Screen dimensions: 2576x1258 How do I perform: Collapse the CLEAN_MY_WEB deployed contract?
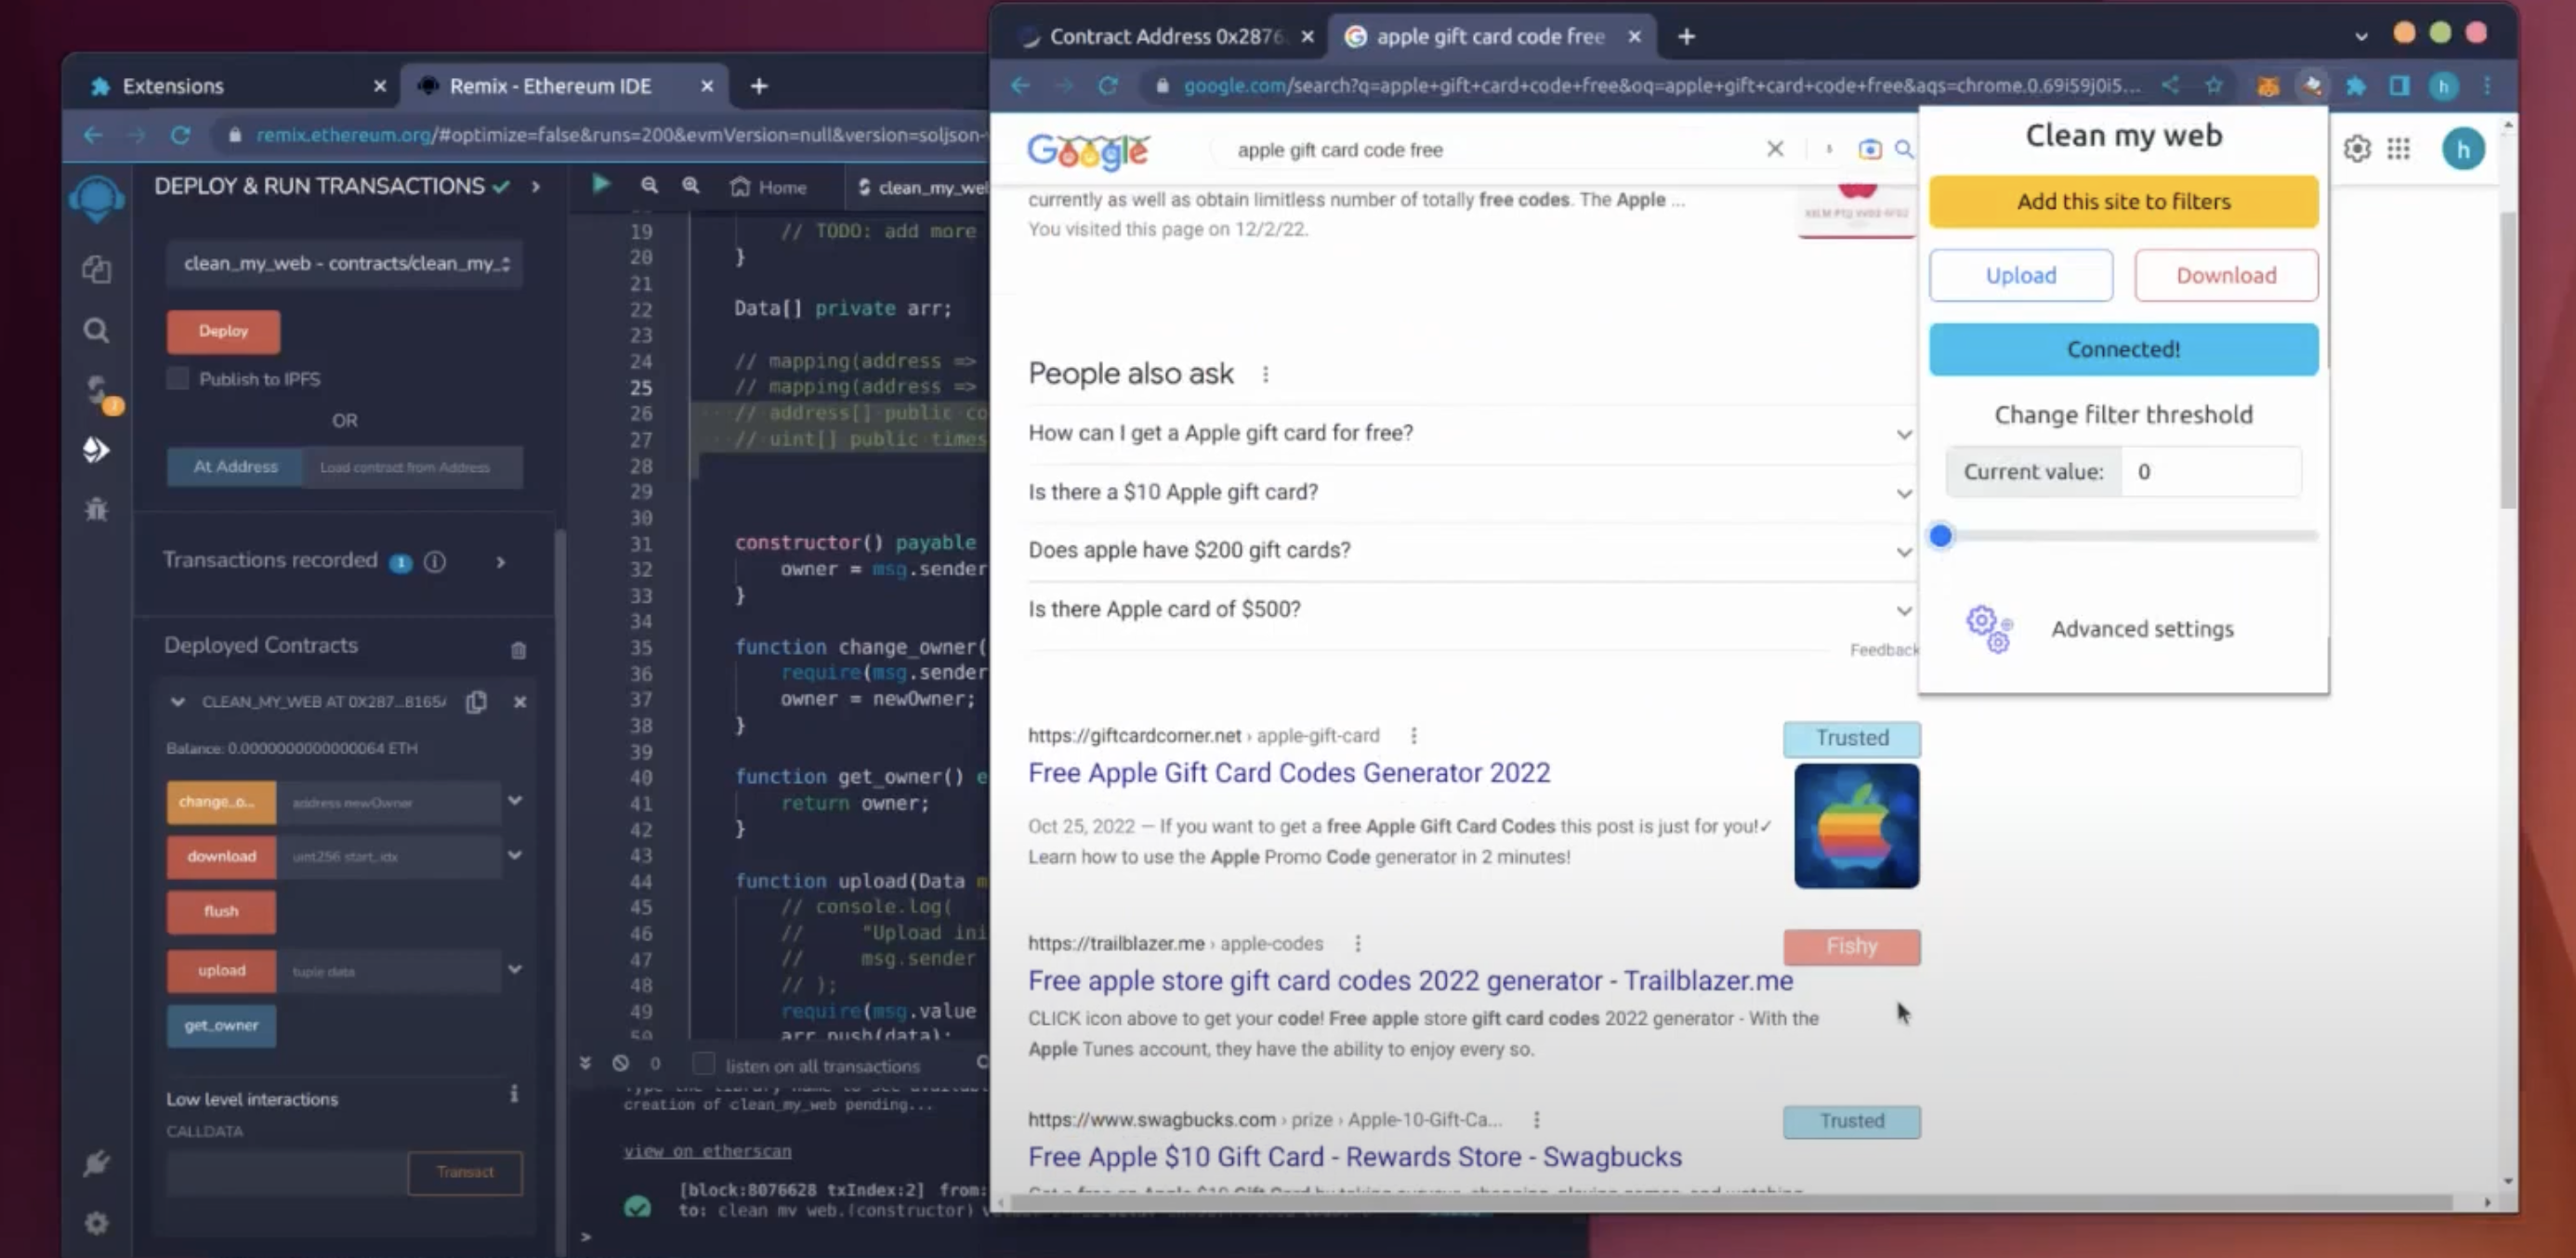click(178, 702)
